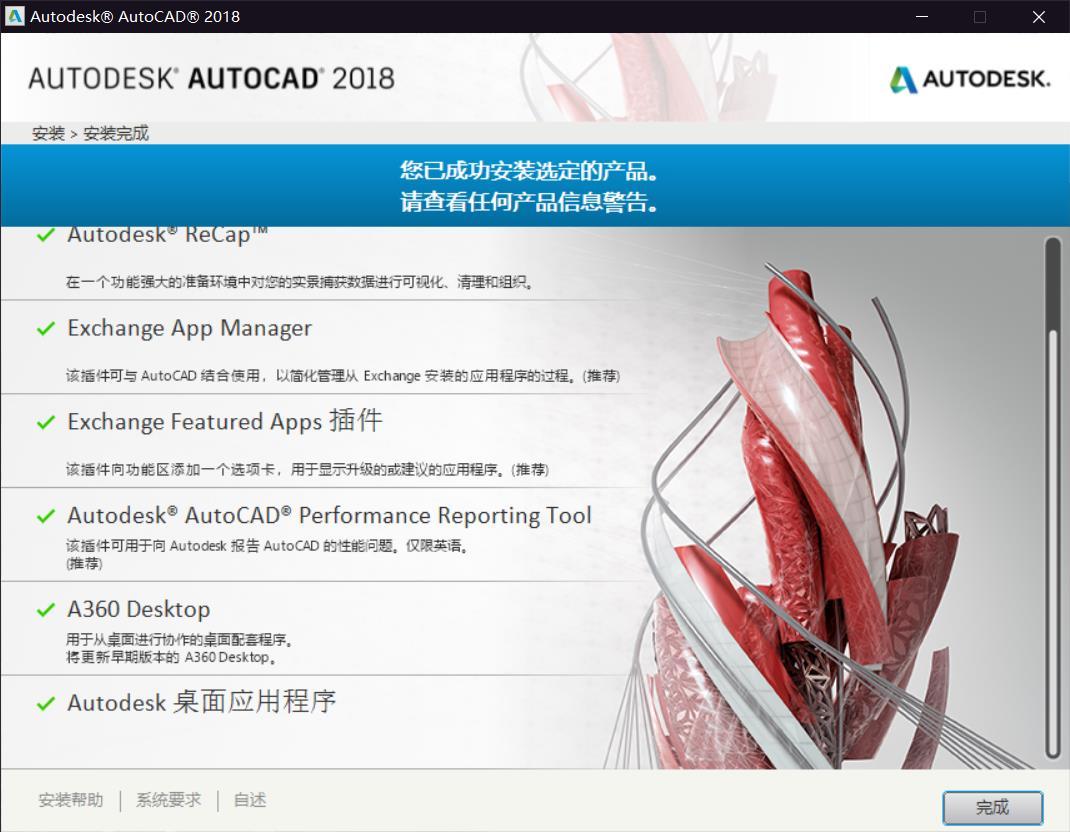The width and height of the screenshot is (1070, 832).
Task: Open the 系统要求 link
Action: pos(169,800)
